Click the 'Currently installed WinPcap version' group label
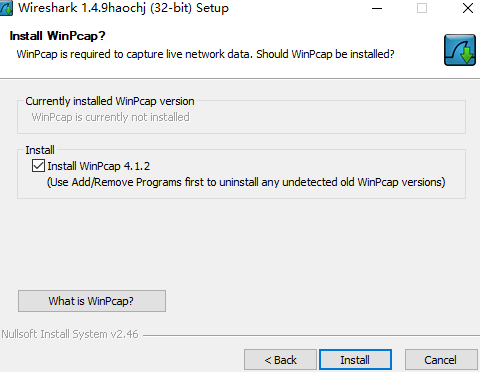 (x=110, y=101)
